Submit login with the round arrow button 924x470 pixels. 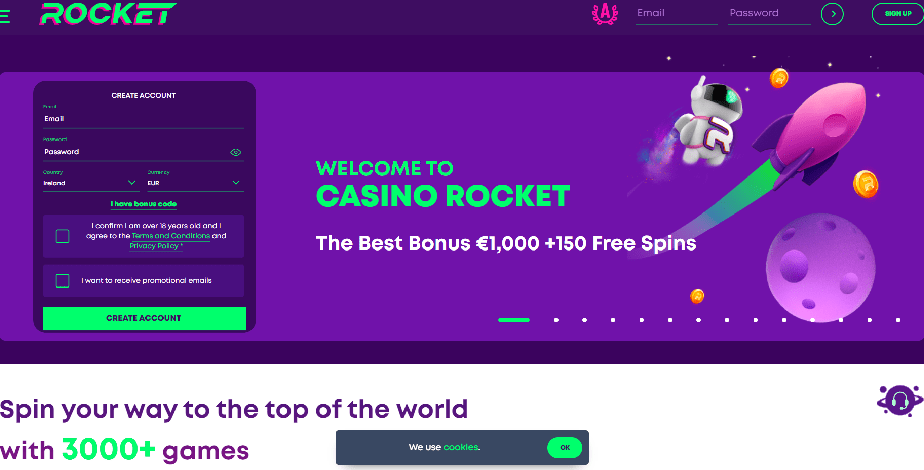pyautogui.click(x=832, y=14)
